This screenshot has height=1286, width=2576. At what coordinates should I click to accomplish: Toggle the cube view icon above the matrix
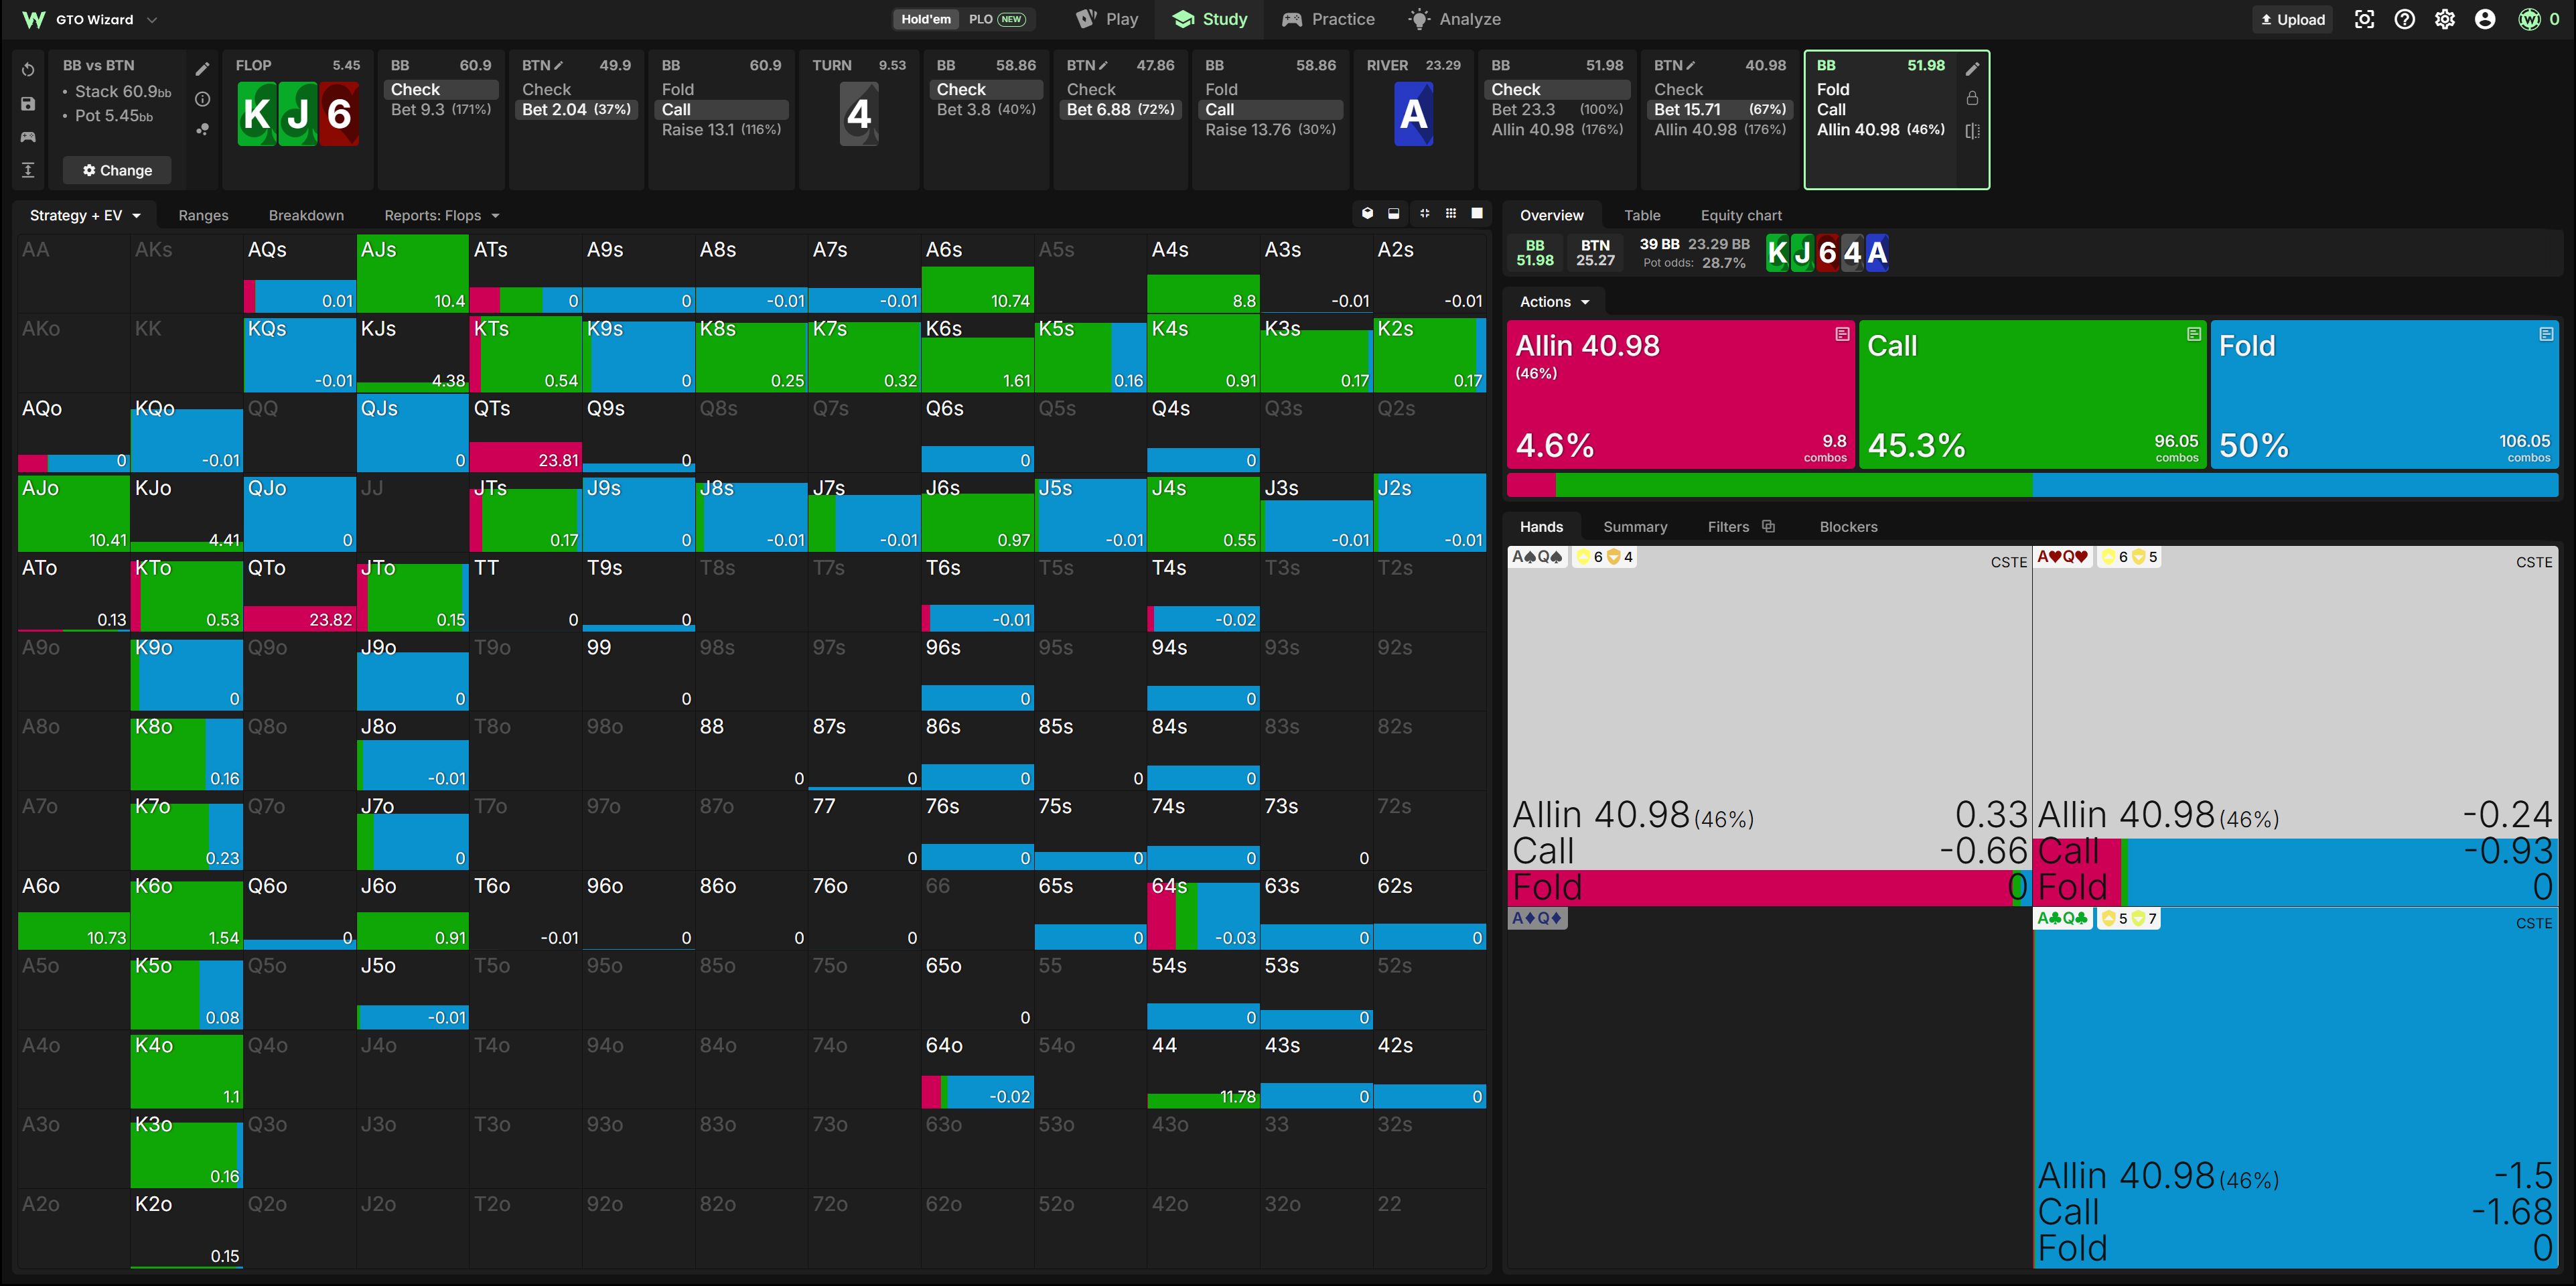[x=1367, y=213]
